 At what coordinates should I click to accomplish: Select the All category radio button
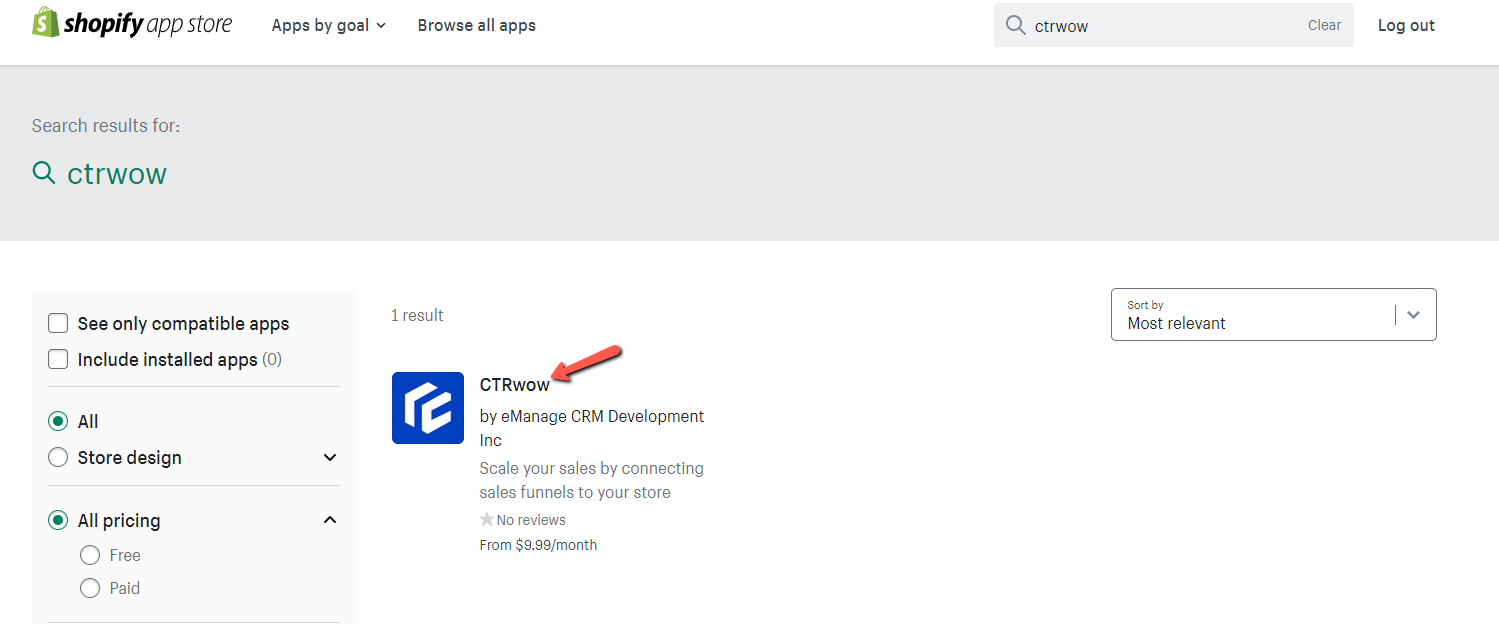point(58,422)
